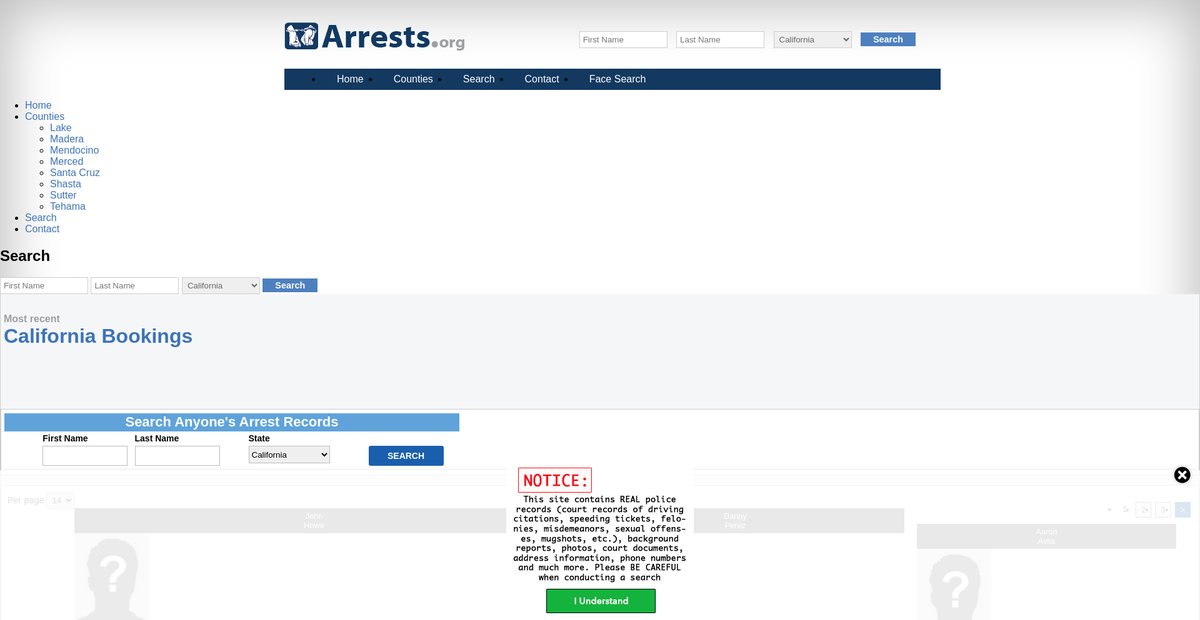Open State dropdown in Arrest Records search

289,455
